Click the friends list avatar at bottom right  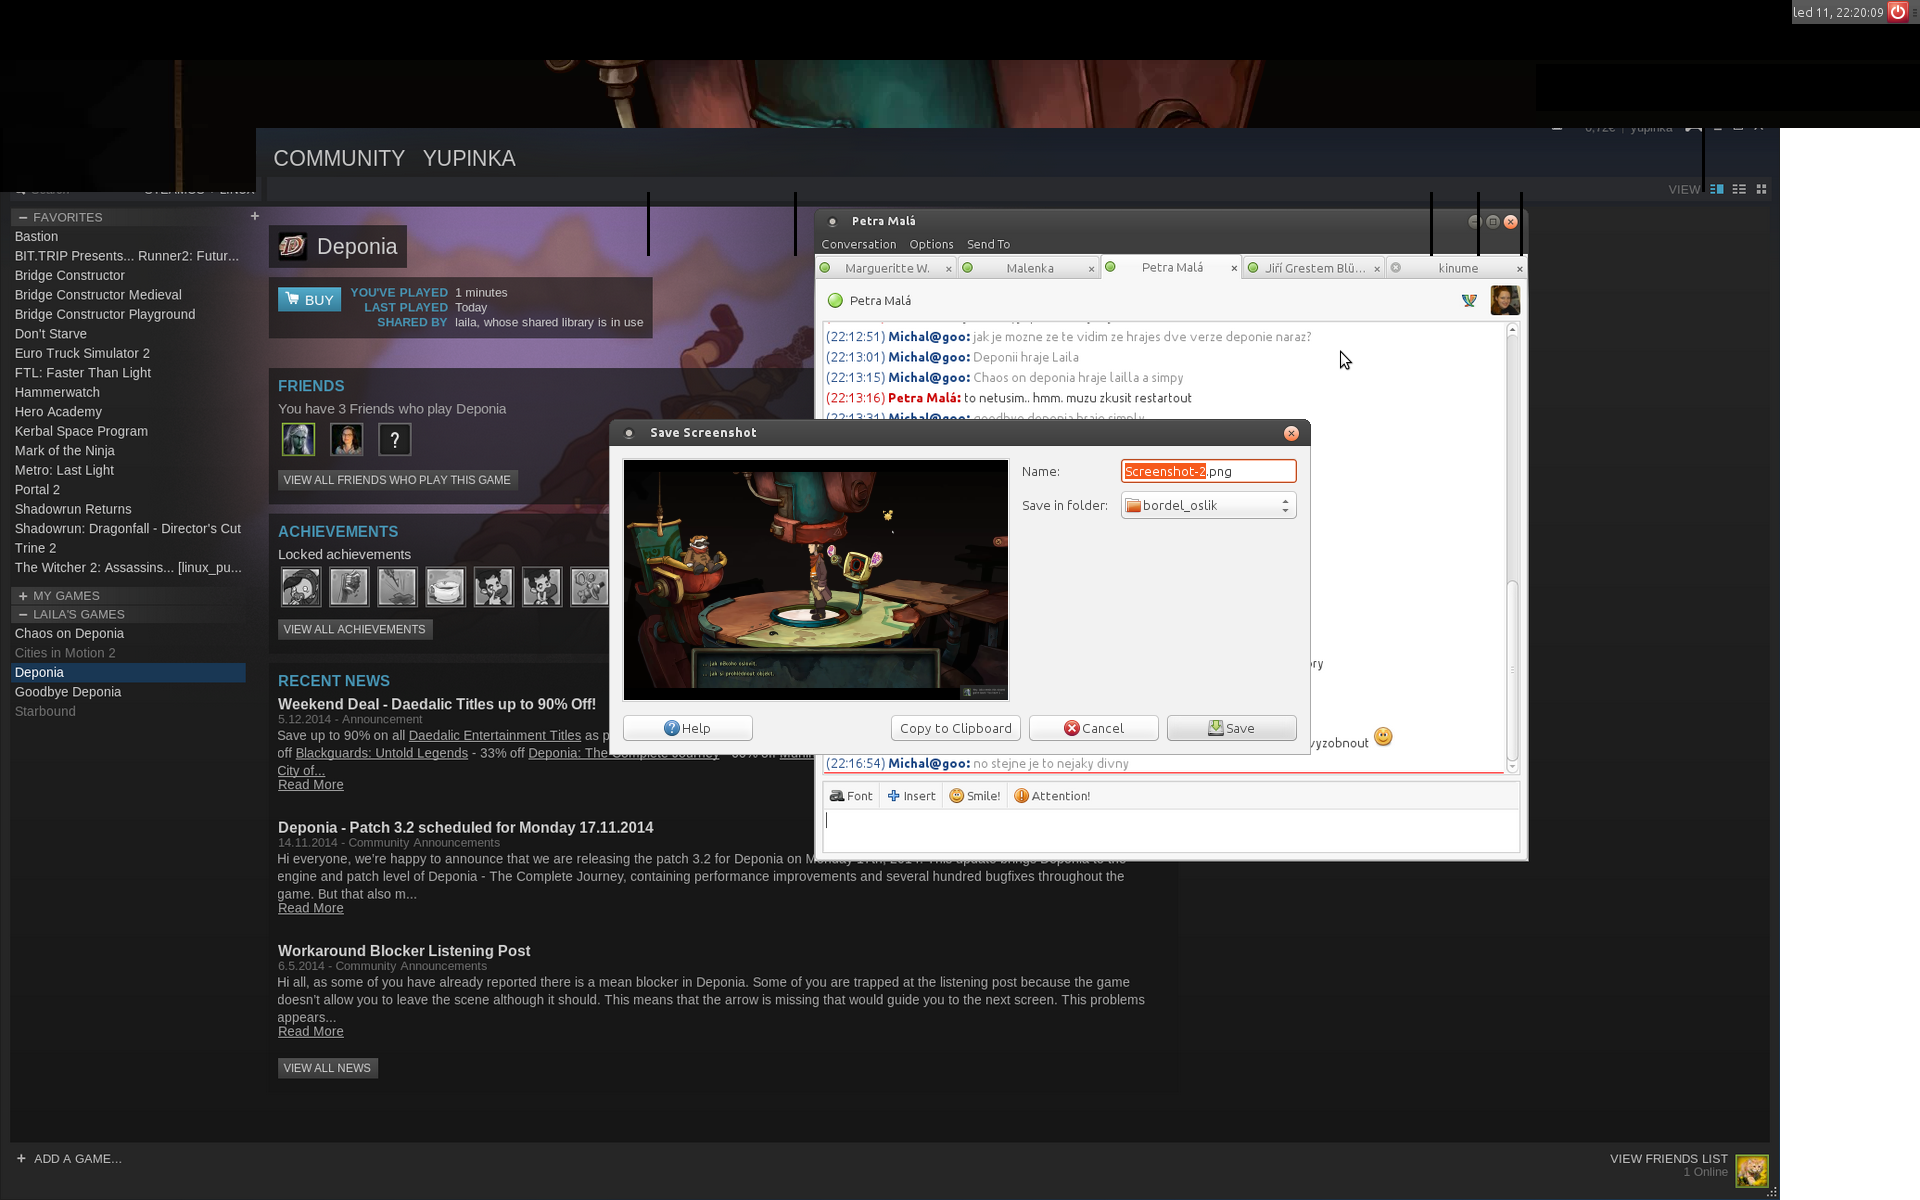1752,1170
